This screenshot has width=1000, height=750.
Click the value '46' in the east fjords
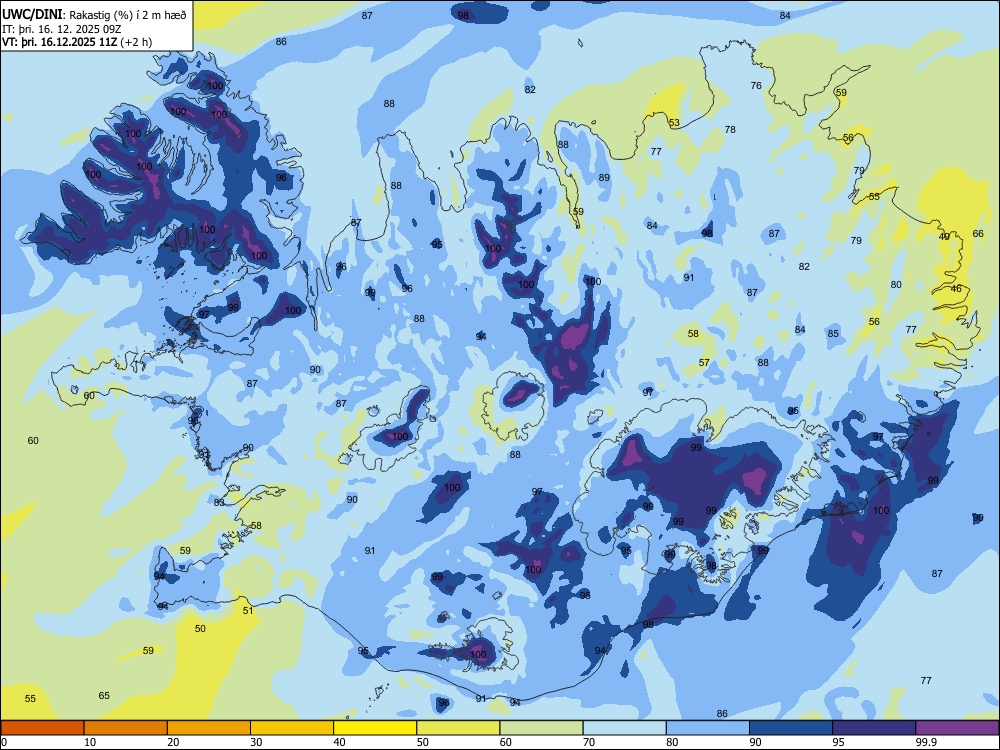[x=956, y=288]
